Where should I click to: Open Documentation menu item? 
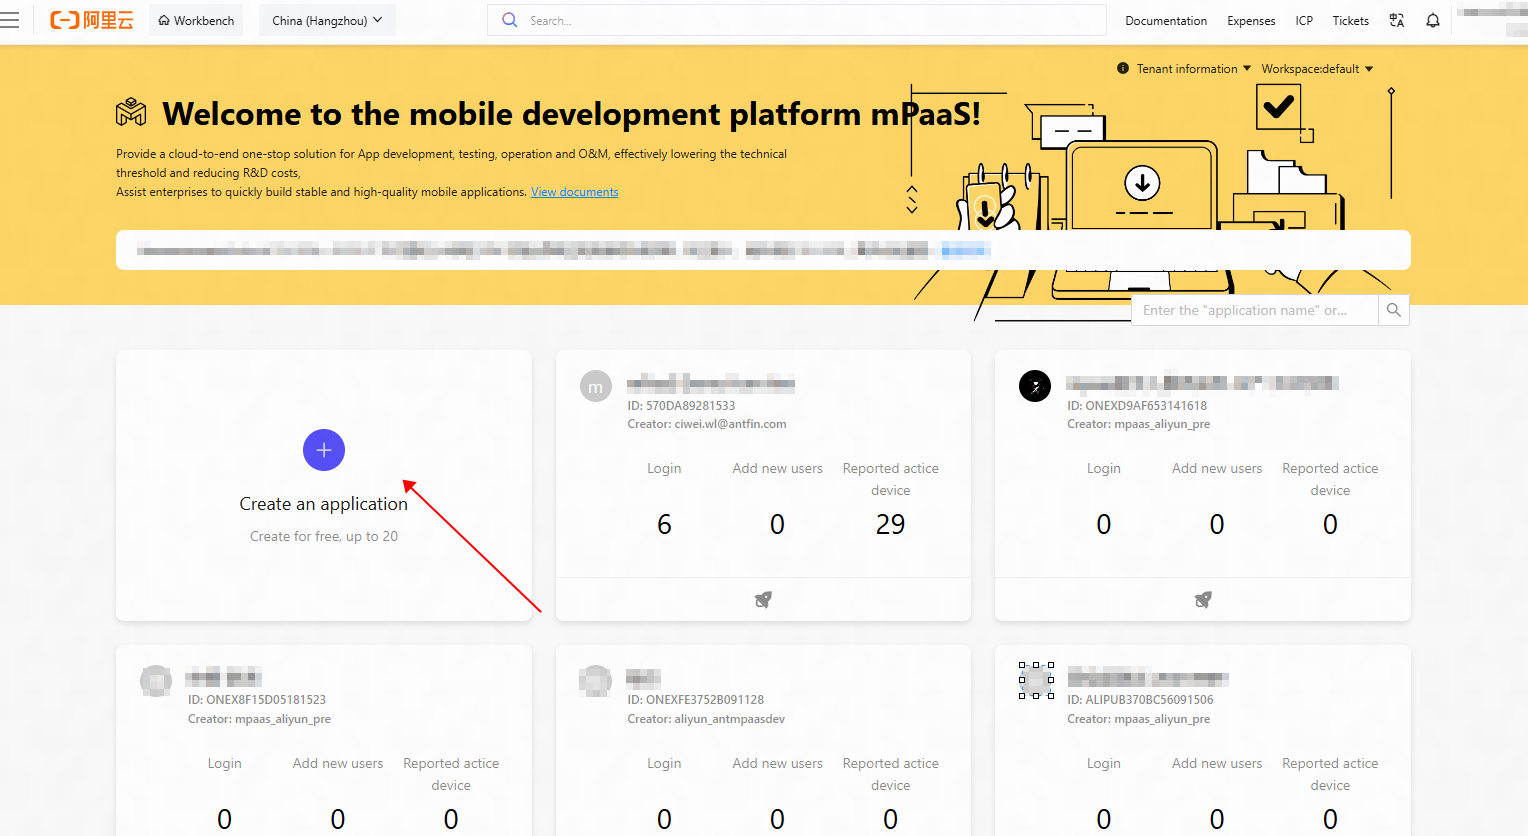(x=1166, y=21)
